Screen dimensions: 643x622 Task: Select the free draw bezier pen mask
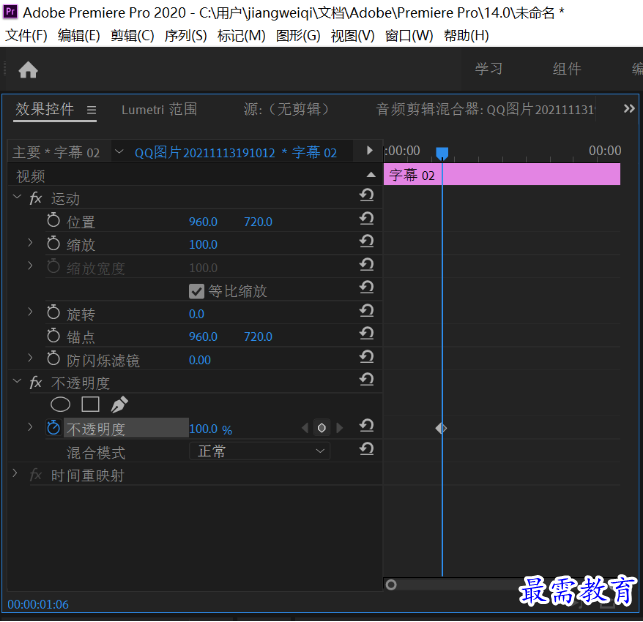pyautogui.click(x=119, y=405)
